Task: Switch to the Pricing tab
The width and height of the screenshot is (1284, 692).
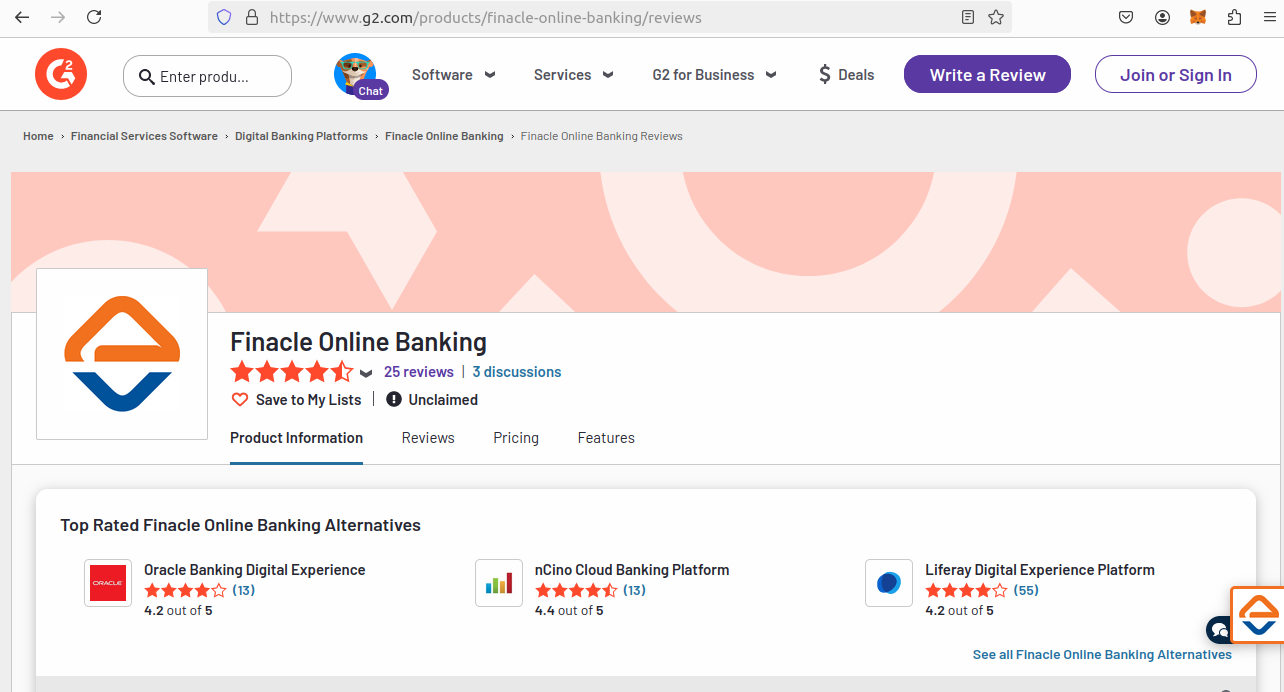Action: tap(516, 438)
